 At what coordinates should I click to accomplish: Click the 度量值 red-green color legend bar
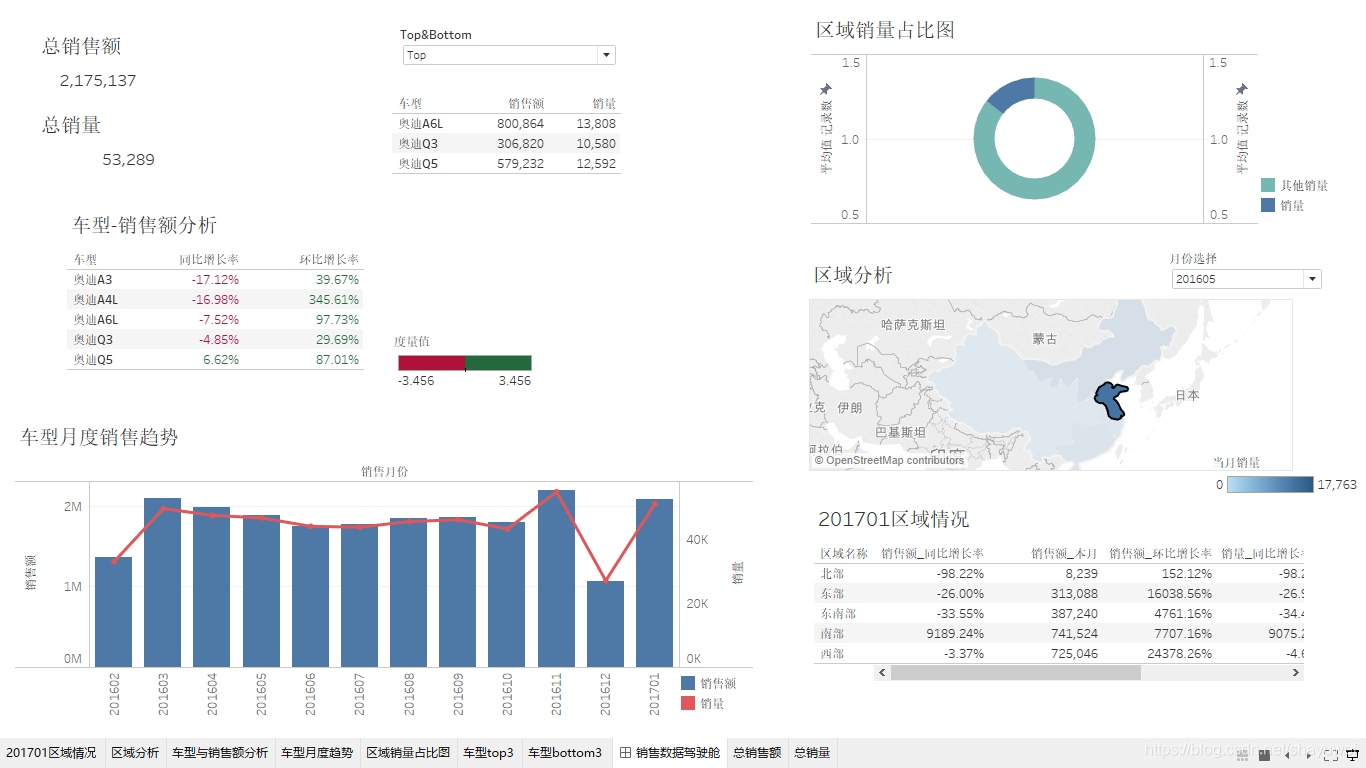[465, 363]
